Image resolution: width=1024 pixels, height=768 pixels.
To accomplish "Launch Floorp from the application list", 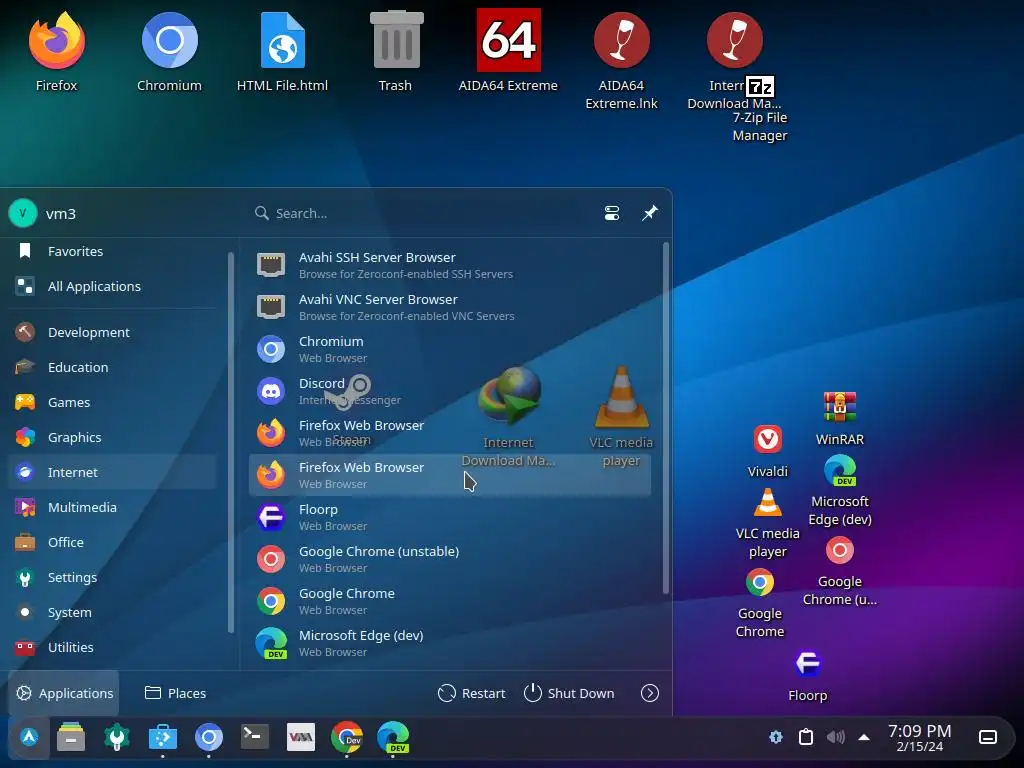I will pos(450,517).
